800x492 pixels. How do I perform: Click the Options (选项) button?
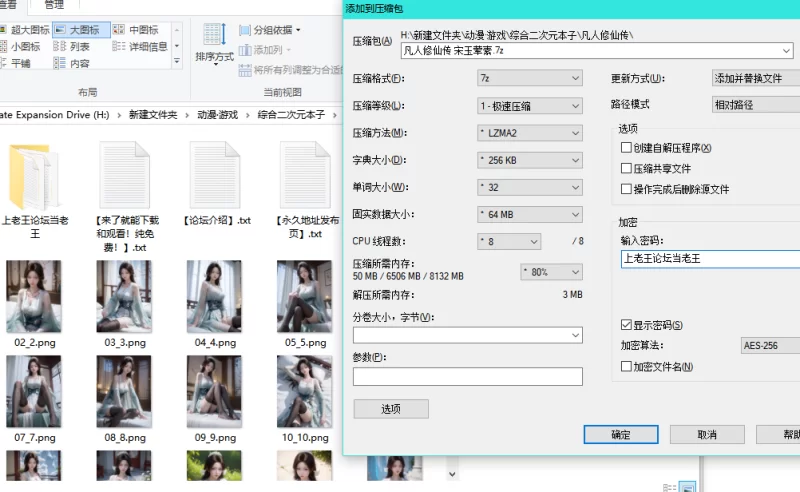click(x=391, y=409)
